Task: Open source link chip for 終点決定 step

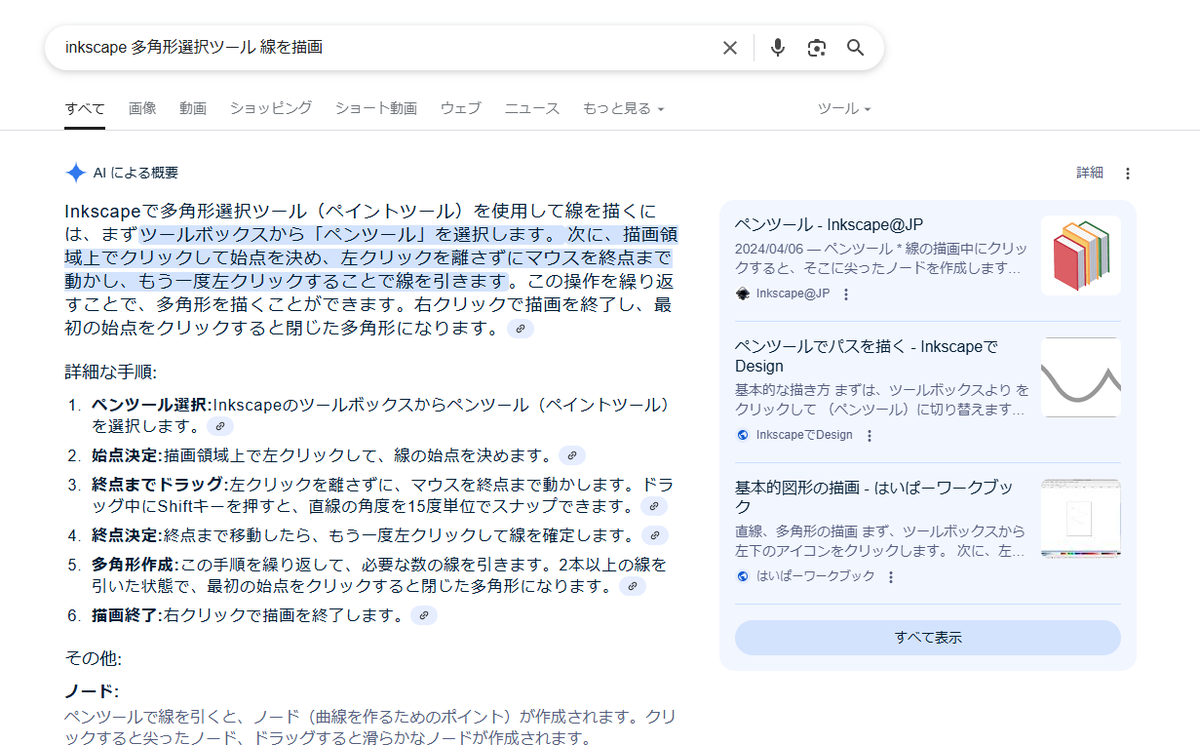Action: [x=654, y=535]
